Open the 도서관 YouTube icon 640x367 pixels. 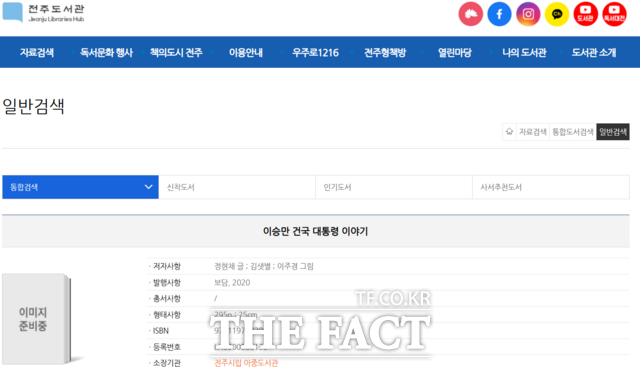585,14
